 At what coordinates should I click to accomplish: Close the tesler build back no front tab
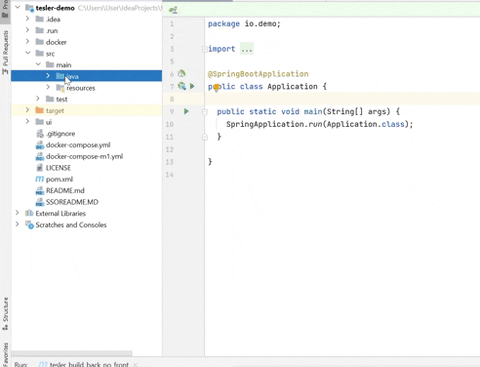(x=135, y=365)
